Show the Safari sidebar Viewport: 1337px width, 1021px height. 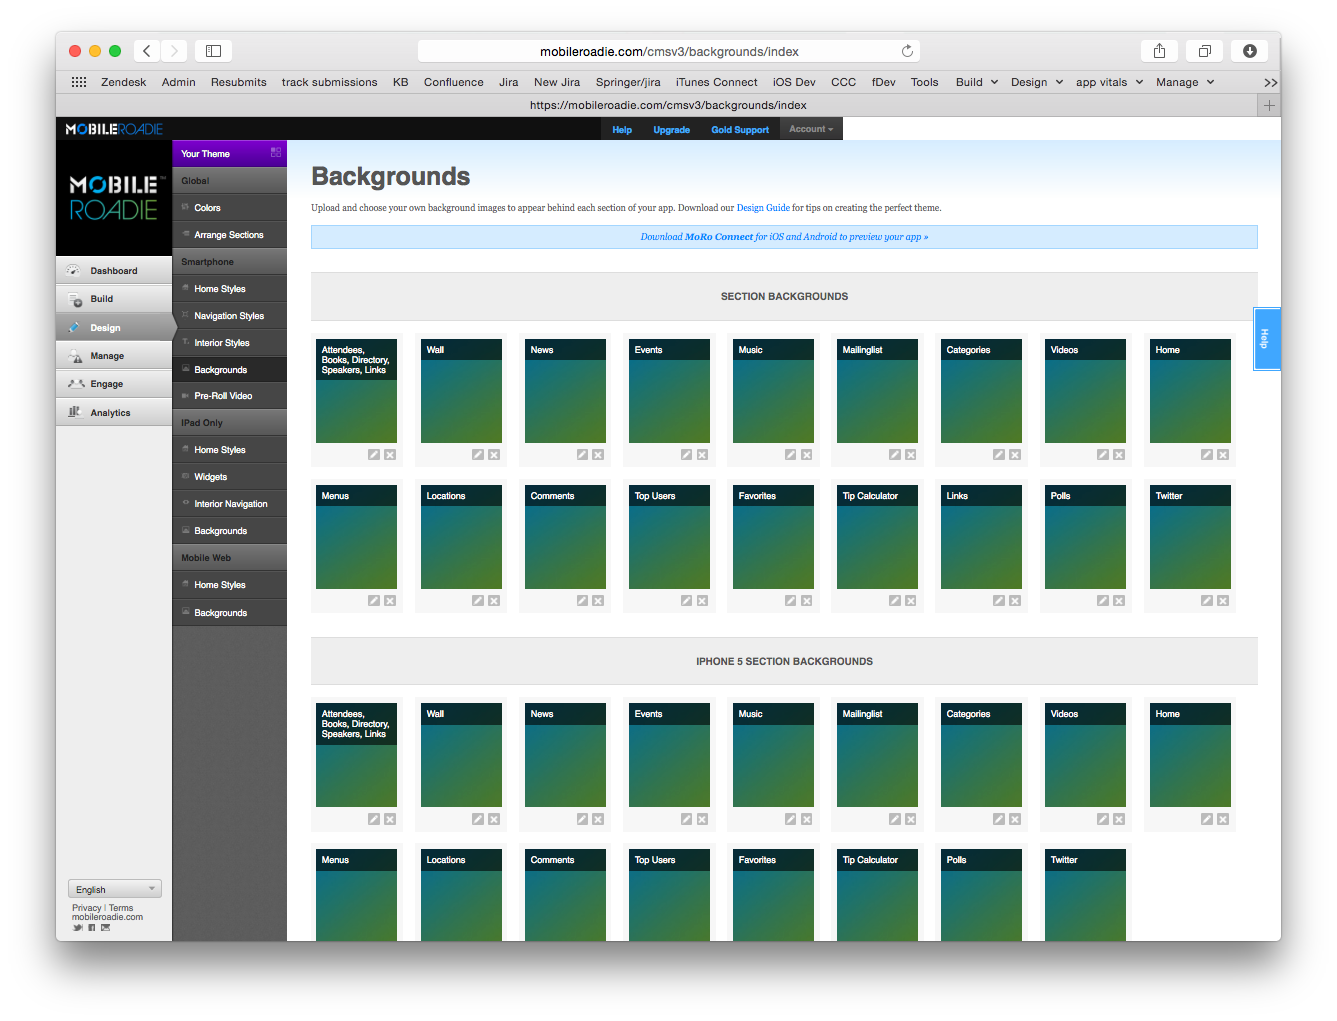tap(213, 51)
